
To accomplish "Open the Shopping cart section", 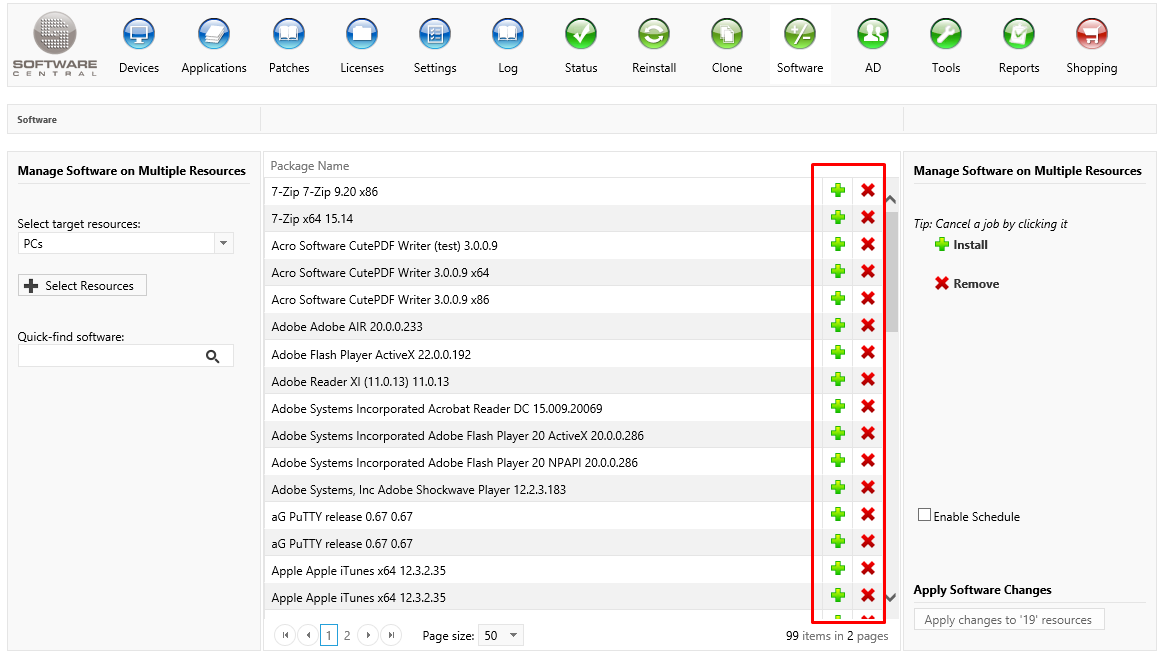I will 1091,35.
